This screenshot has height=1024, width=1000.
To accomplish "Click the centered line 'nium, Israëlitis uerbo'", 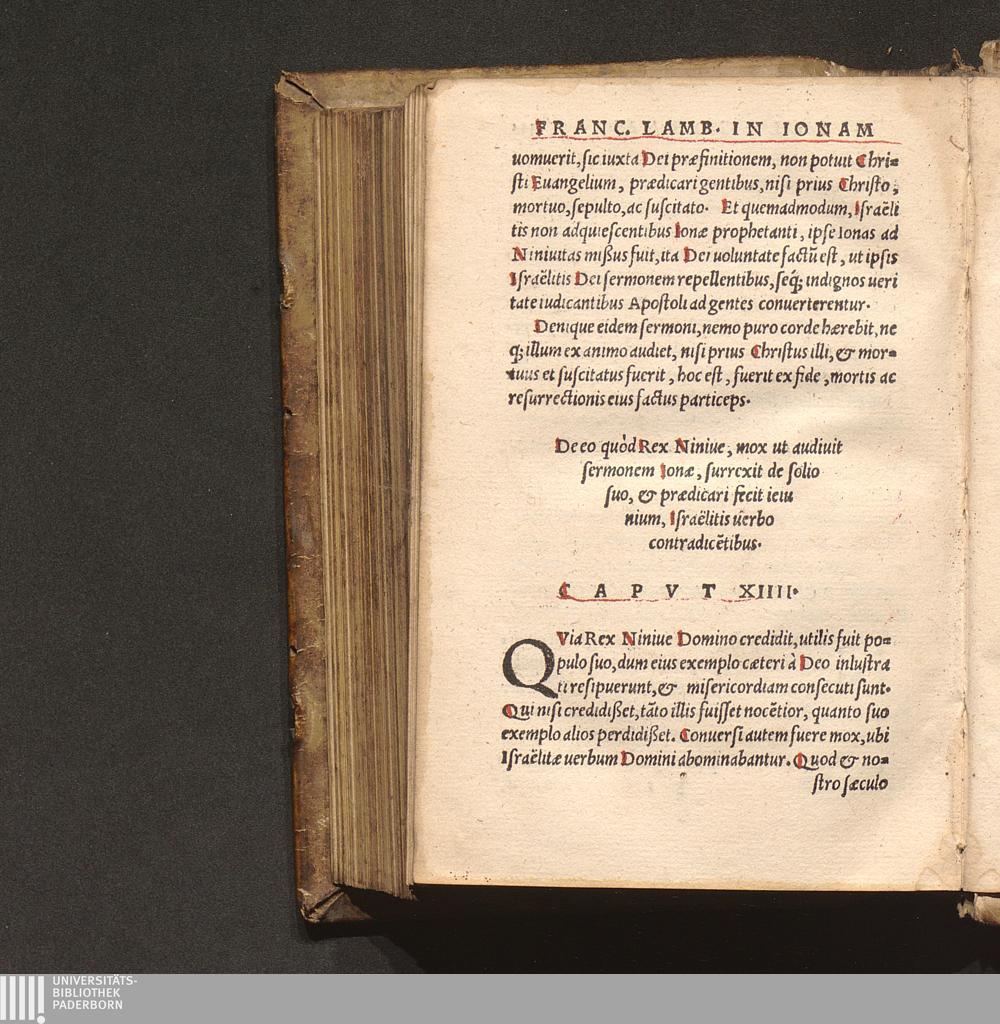I will click(x=699, y=520).
